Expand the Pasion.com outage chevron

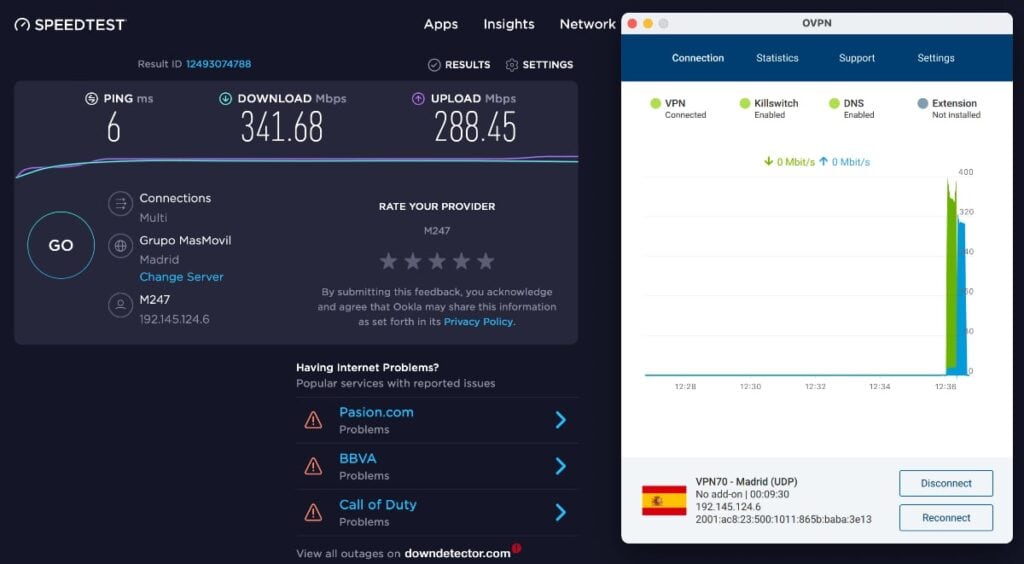560,420
